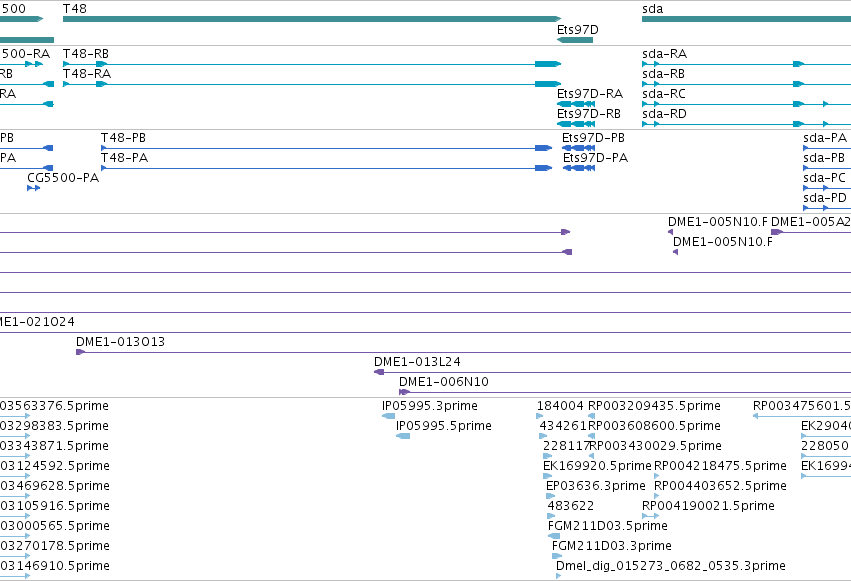The image size is (851, 581).
Task: Select the Ets97D-RA transcript label
Action: click(590, 94)
